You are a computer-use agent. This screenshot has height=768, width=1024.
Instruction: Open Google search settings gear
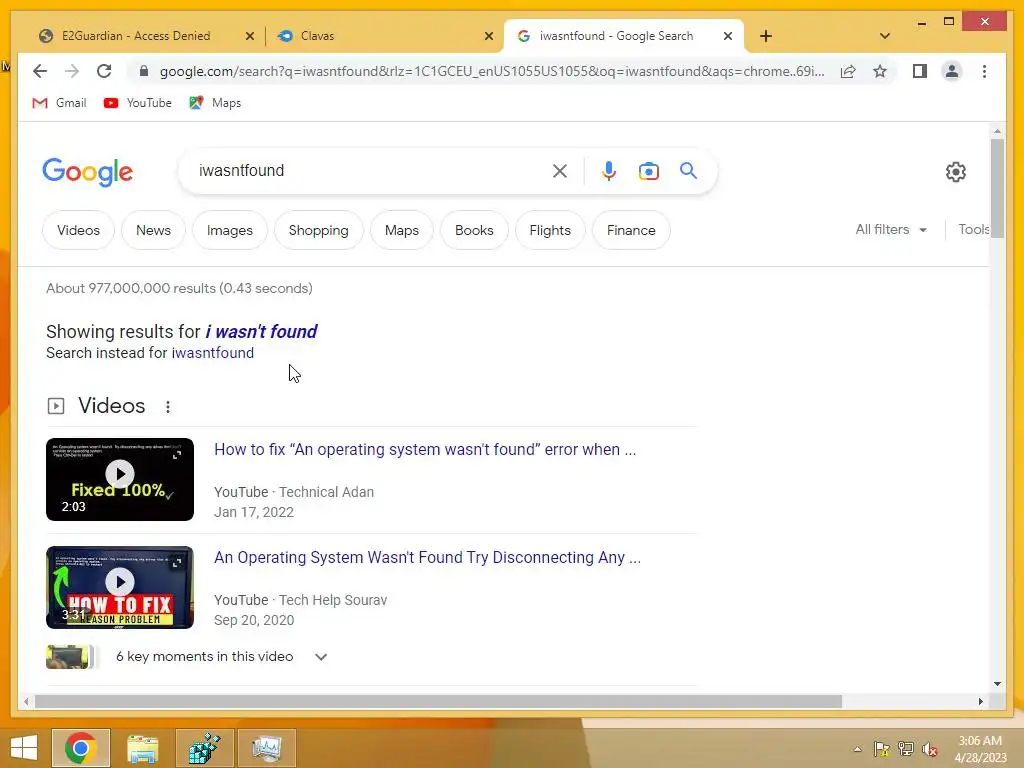tap(955, 172)
